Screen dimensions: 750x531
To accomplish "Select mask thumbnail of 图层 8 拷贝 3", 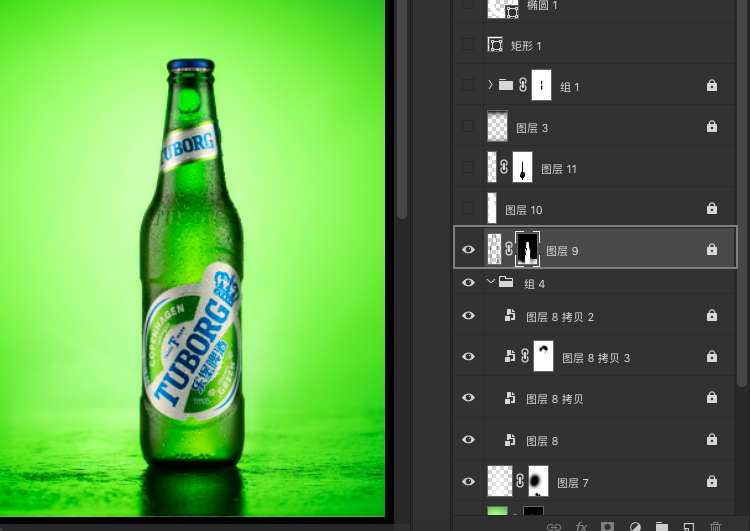I will (x=543, y=356).
